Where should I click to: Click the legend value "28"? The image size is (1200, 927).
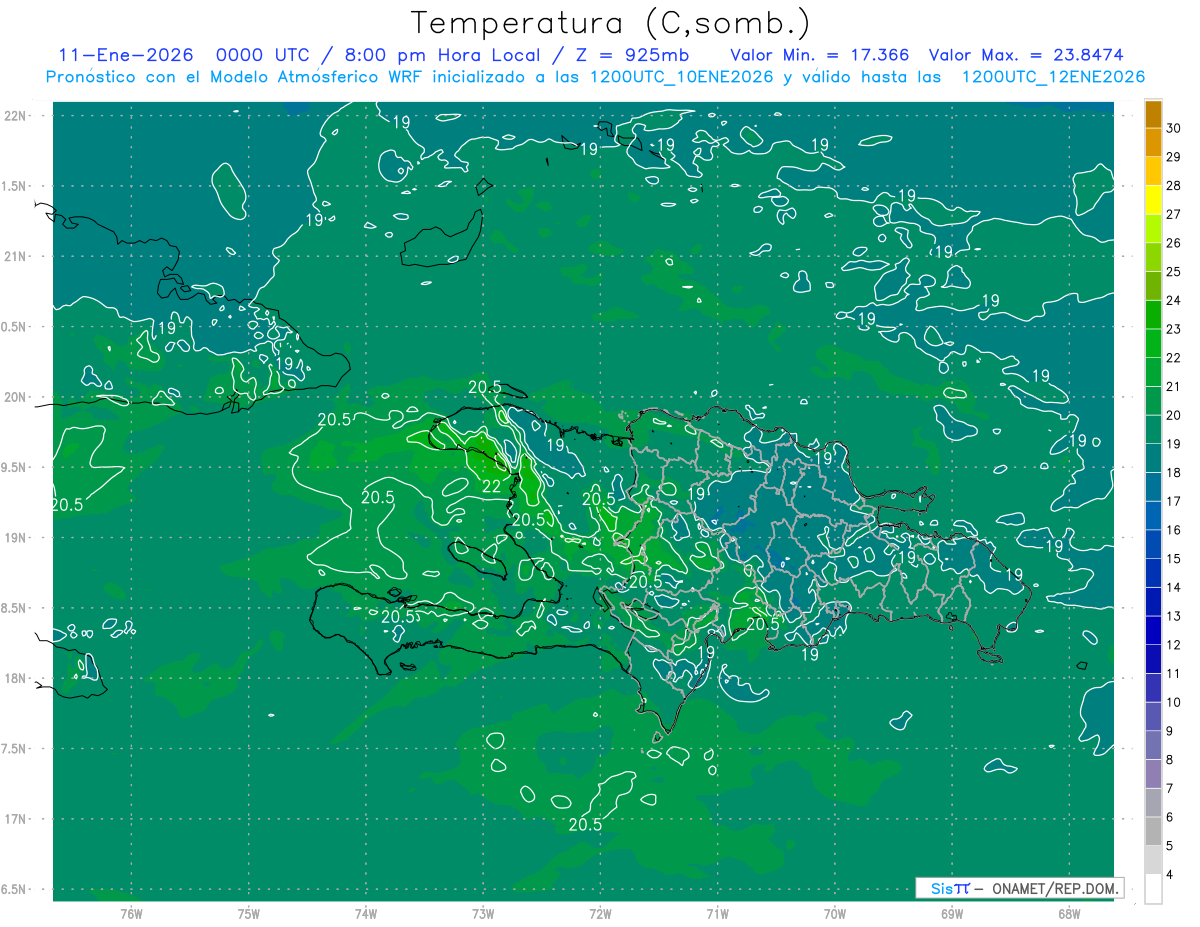point(1174,185)
